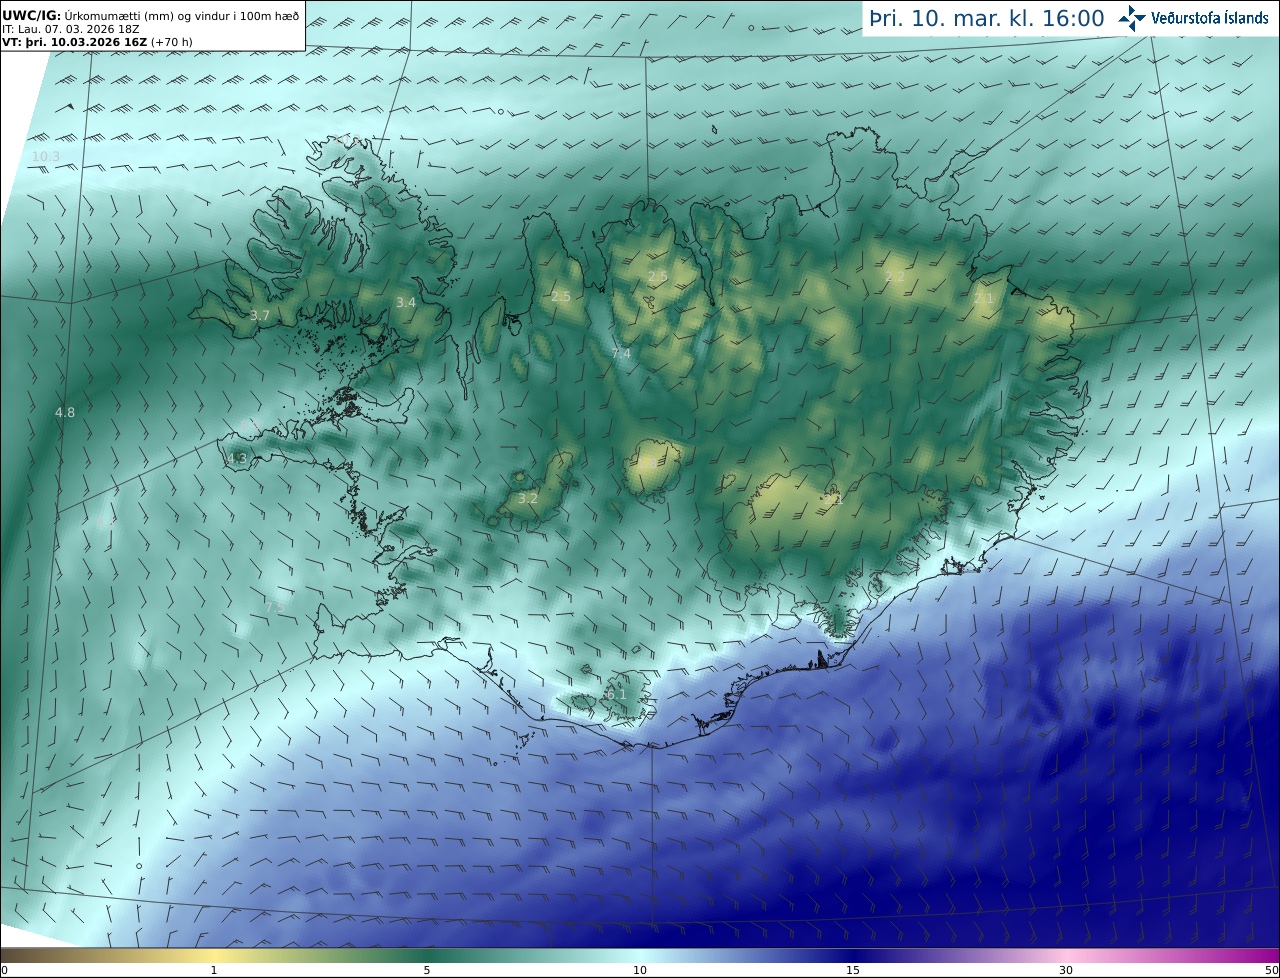The width and height of the screenshot is (1280, 978).
Task: Click the 2.2 value in the northeast
Action: (894, 277)
